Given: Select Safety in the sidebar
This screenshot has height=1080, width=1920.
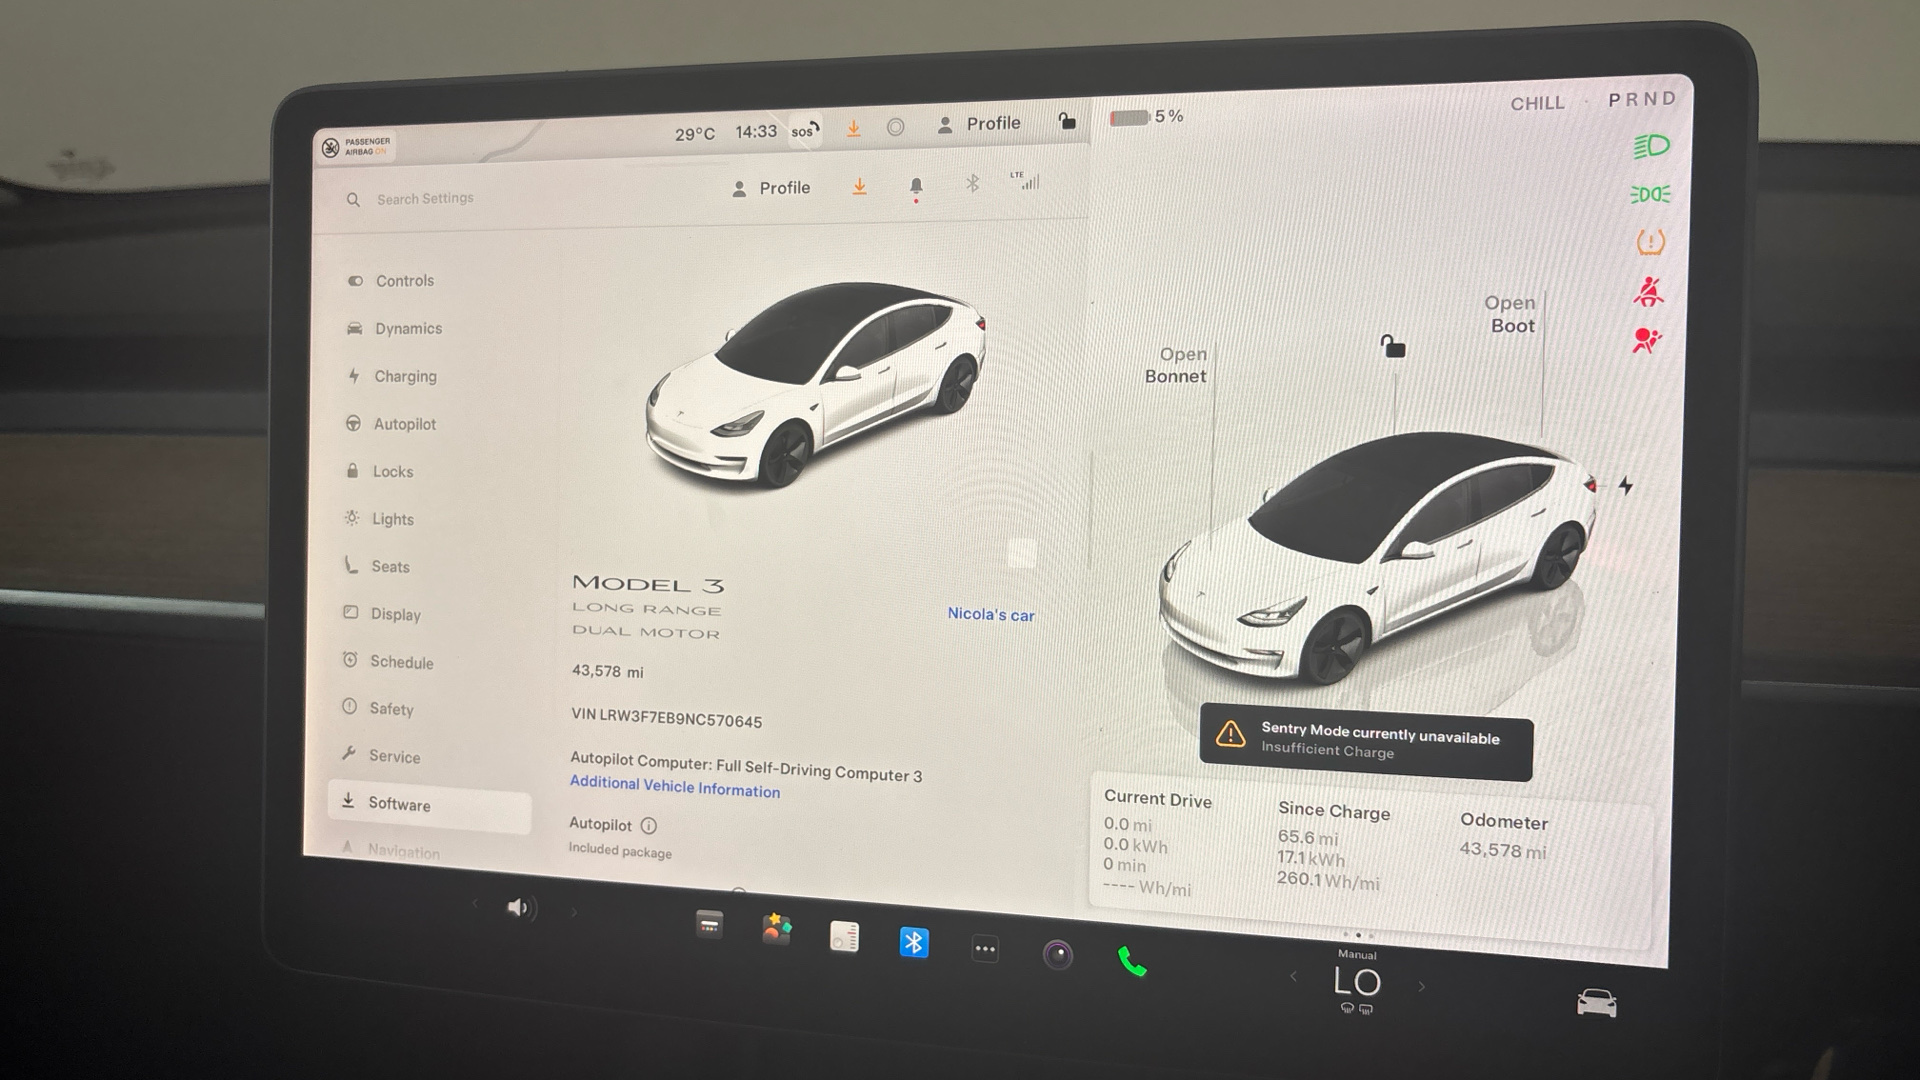Looking at the screenshot, I should [377, 708].
